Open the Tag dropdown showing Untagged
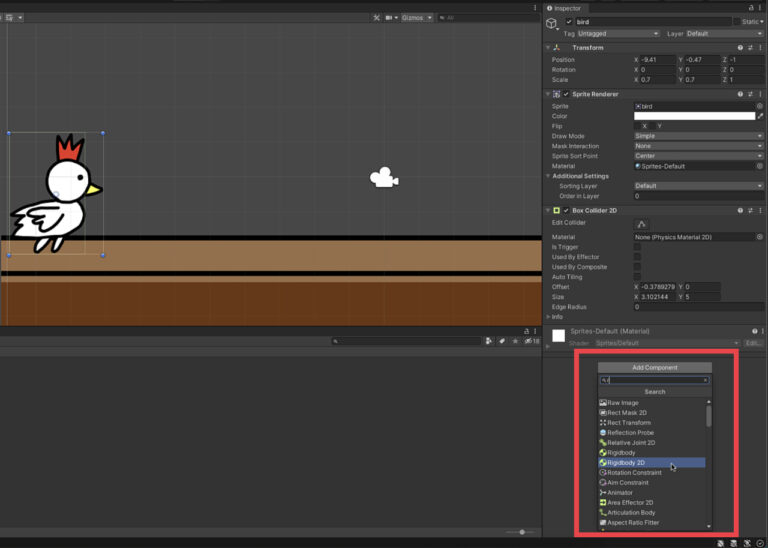Viewport: 768px width, 548px height. click(x=618, y=34)
